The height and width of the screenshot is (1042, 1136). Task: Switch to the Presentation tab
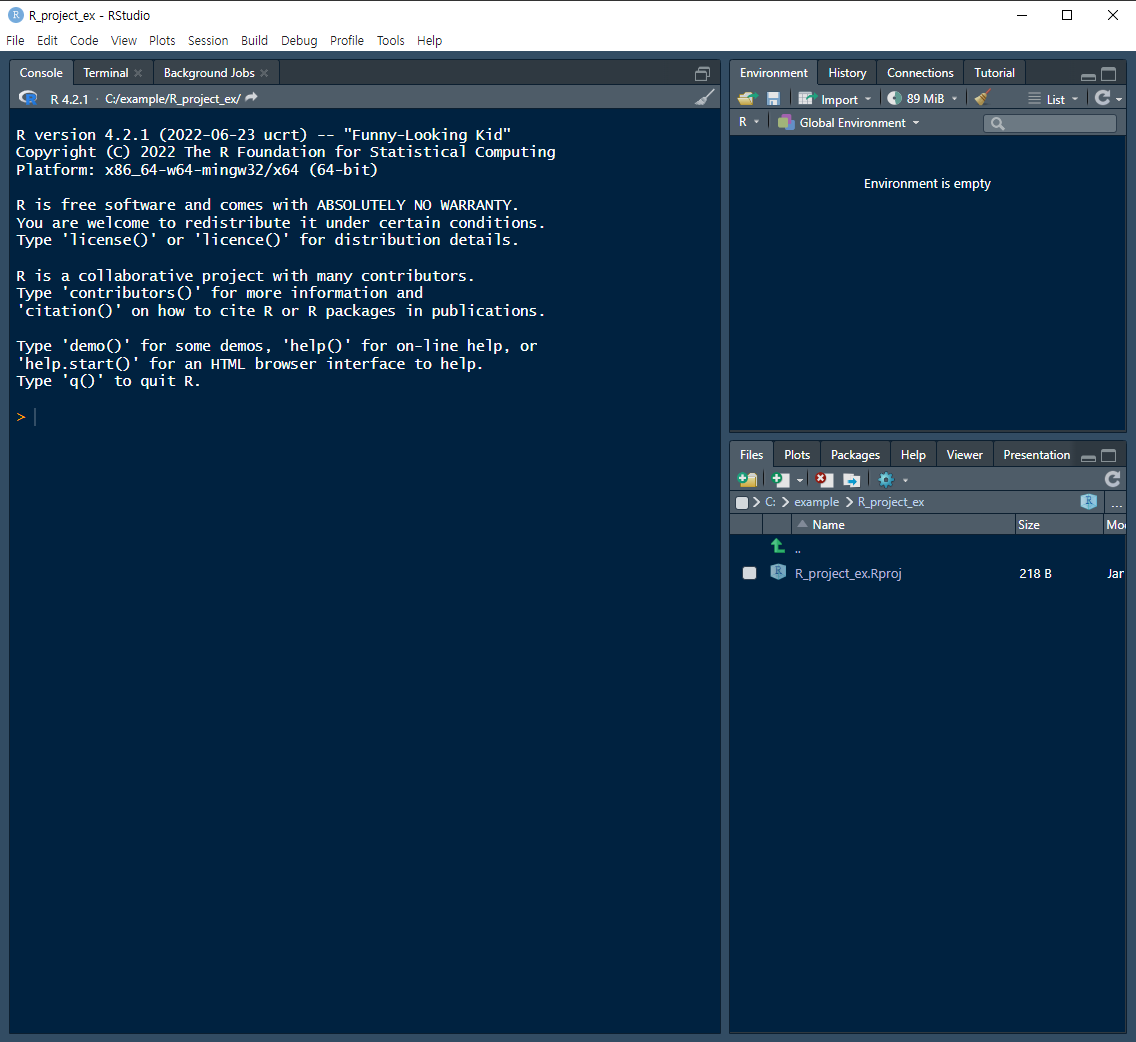pos(1036,455)
